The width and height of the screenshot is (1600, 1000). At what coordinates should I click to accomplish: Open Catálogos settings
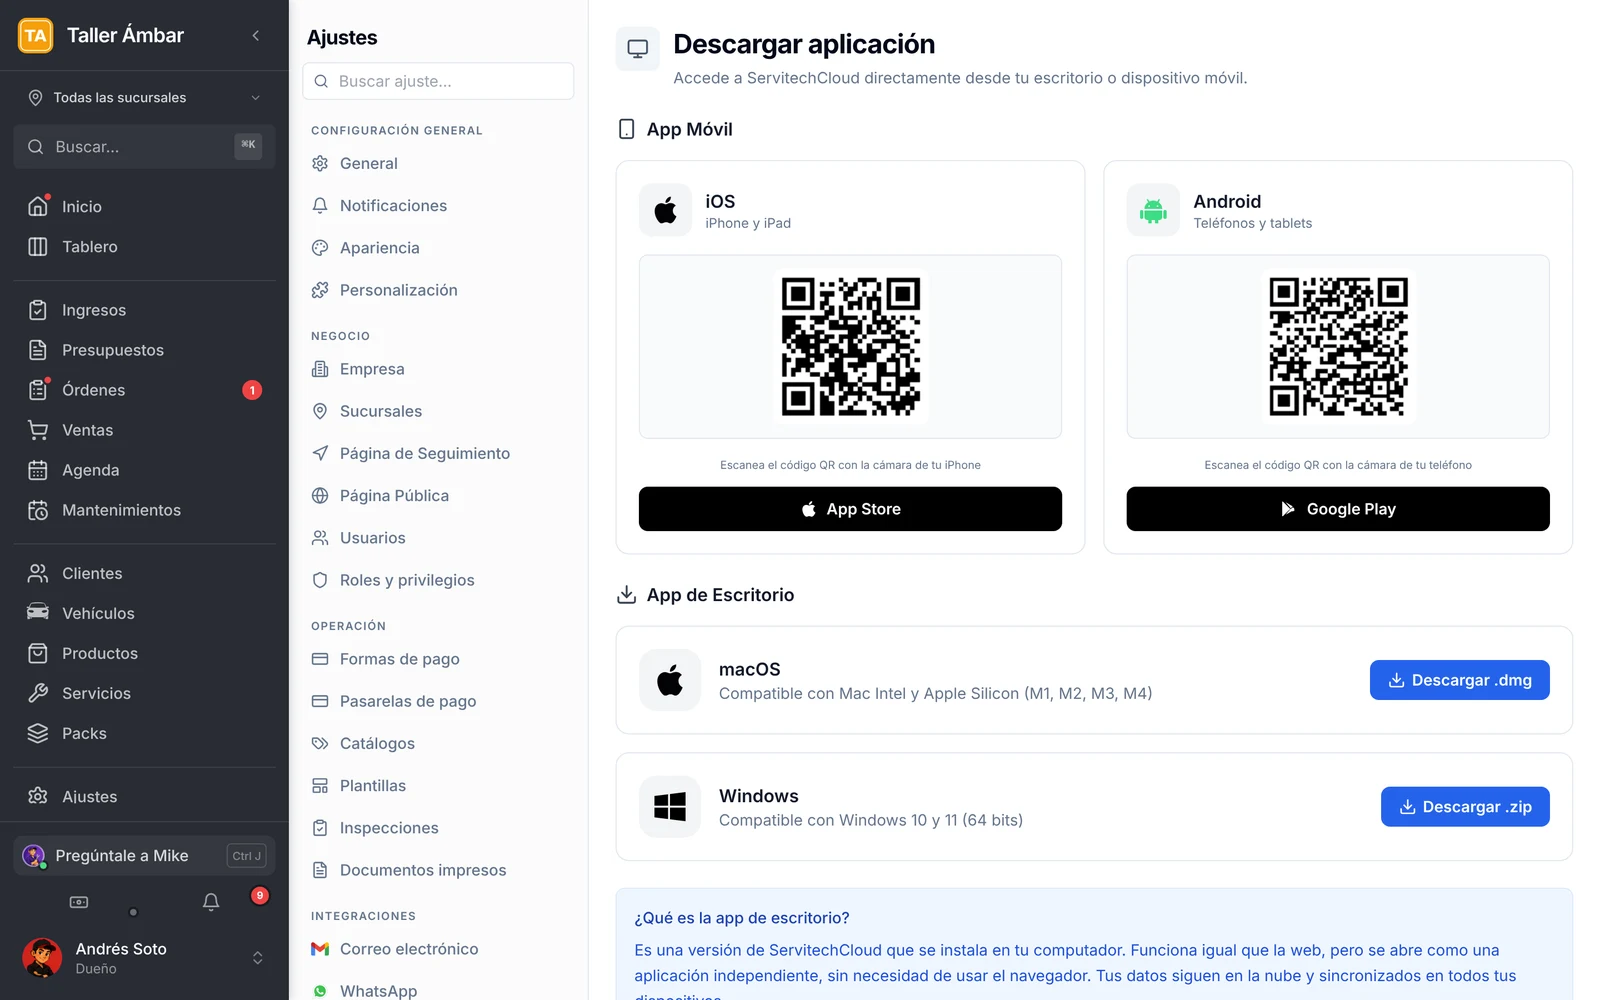point(438,743)
